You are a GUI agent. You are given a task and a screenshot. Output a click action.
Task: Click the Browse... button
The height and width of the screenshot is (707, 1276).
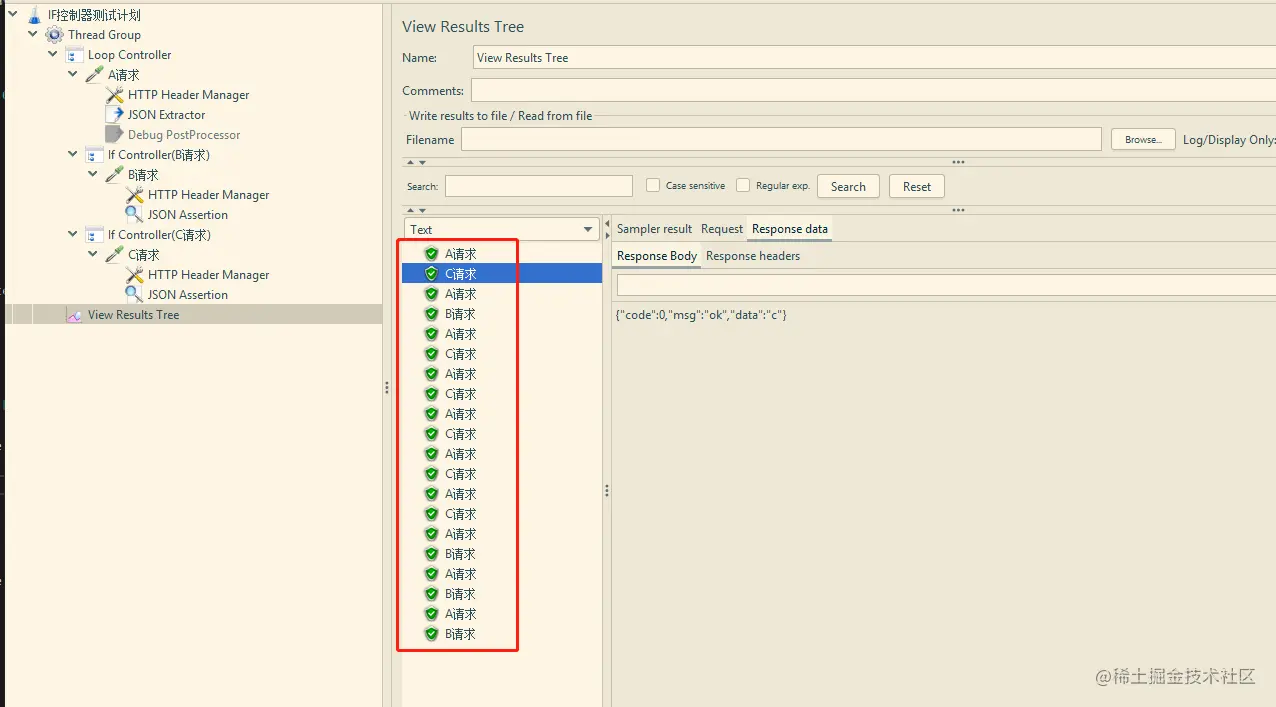pyautogui.click(x=1143, y=139)
